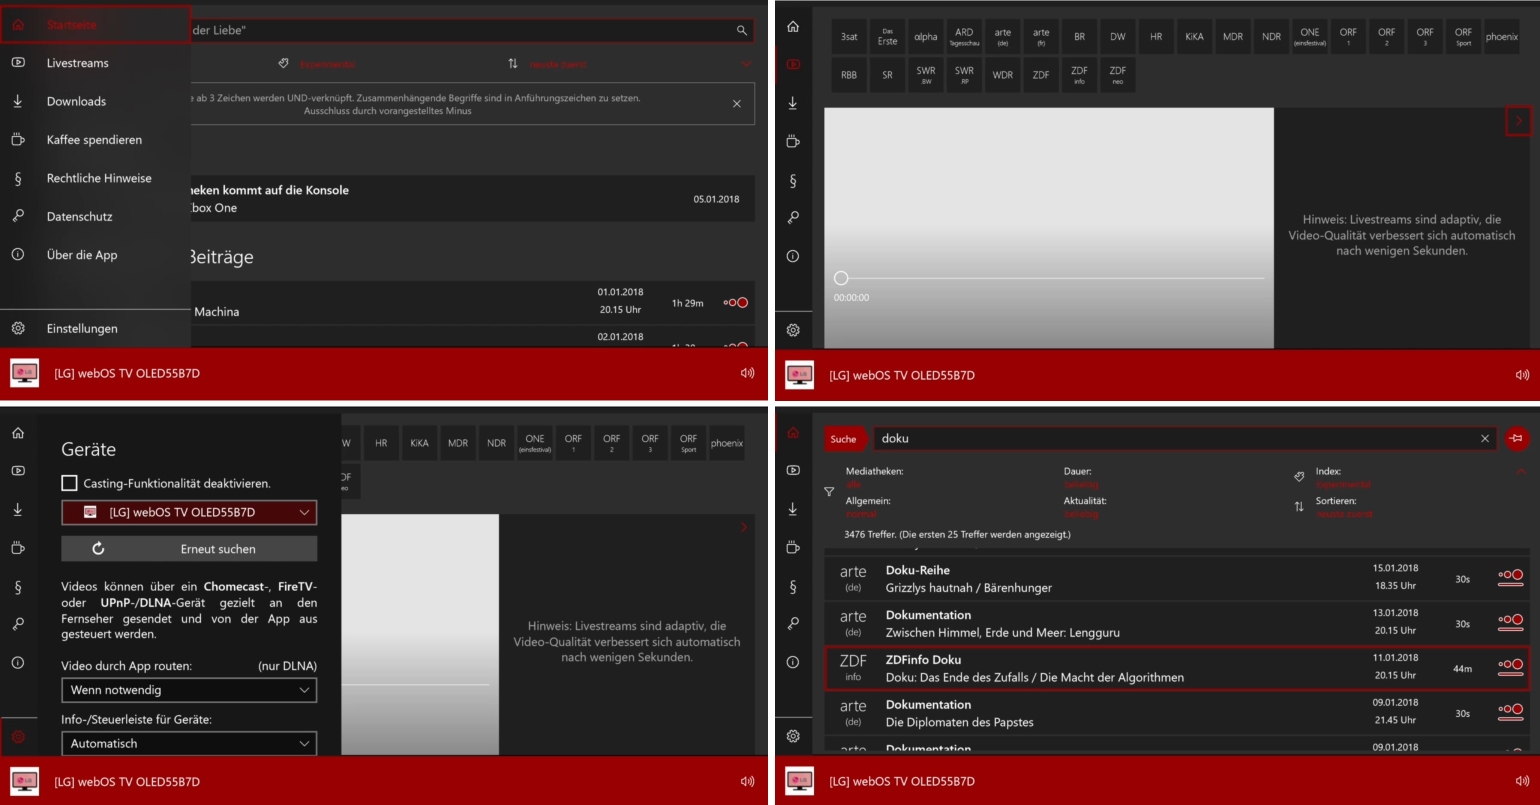Click the LG TV thumbnail in the channel-grid view's red bar

pyautogui.click(x=799, y=374)
